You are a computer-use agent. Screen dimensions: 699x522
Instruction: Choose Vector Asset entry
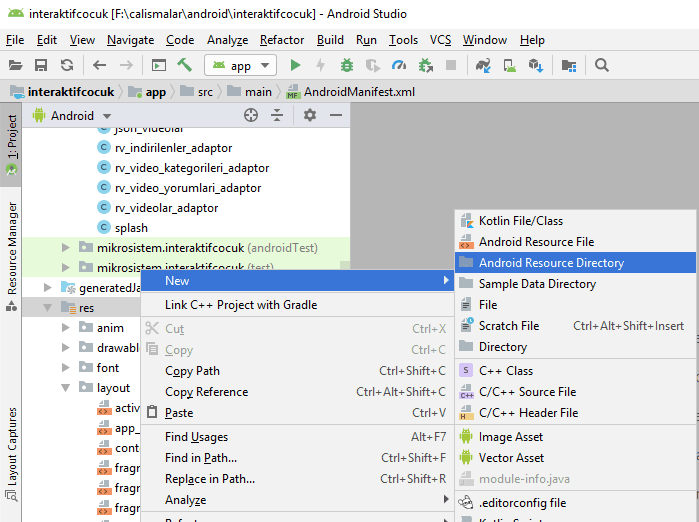[x=575, y=457]
